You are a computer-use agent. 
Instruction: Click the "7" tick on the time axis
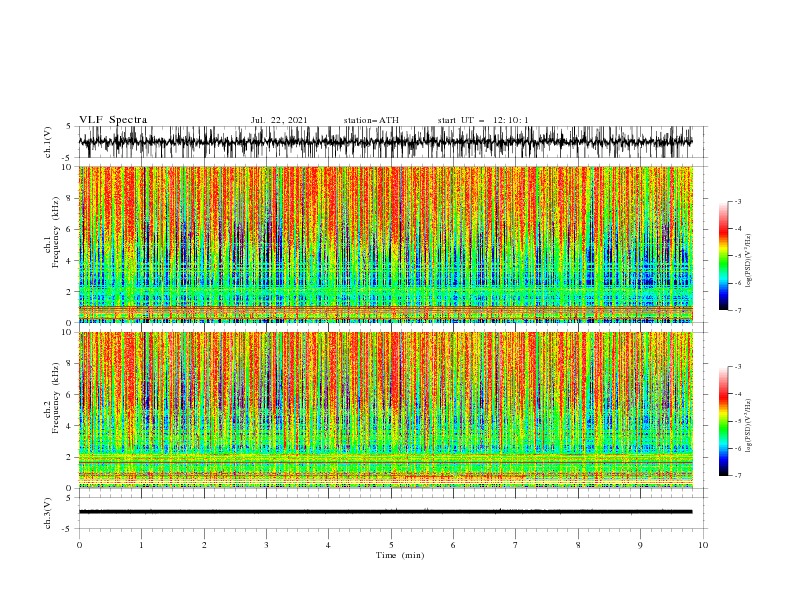click(516, 545)
